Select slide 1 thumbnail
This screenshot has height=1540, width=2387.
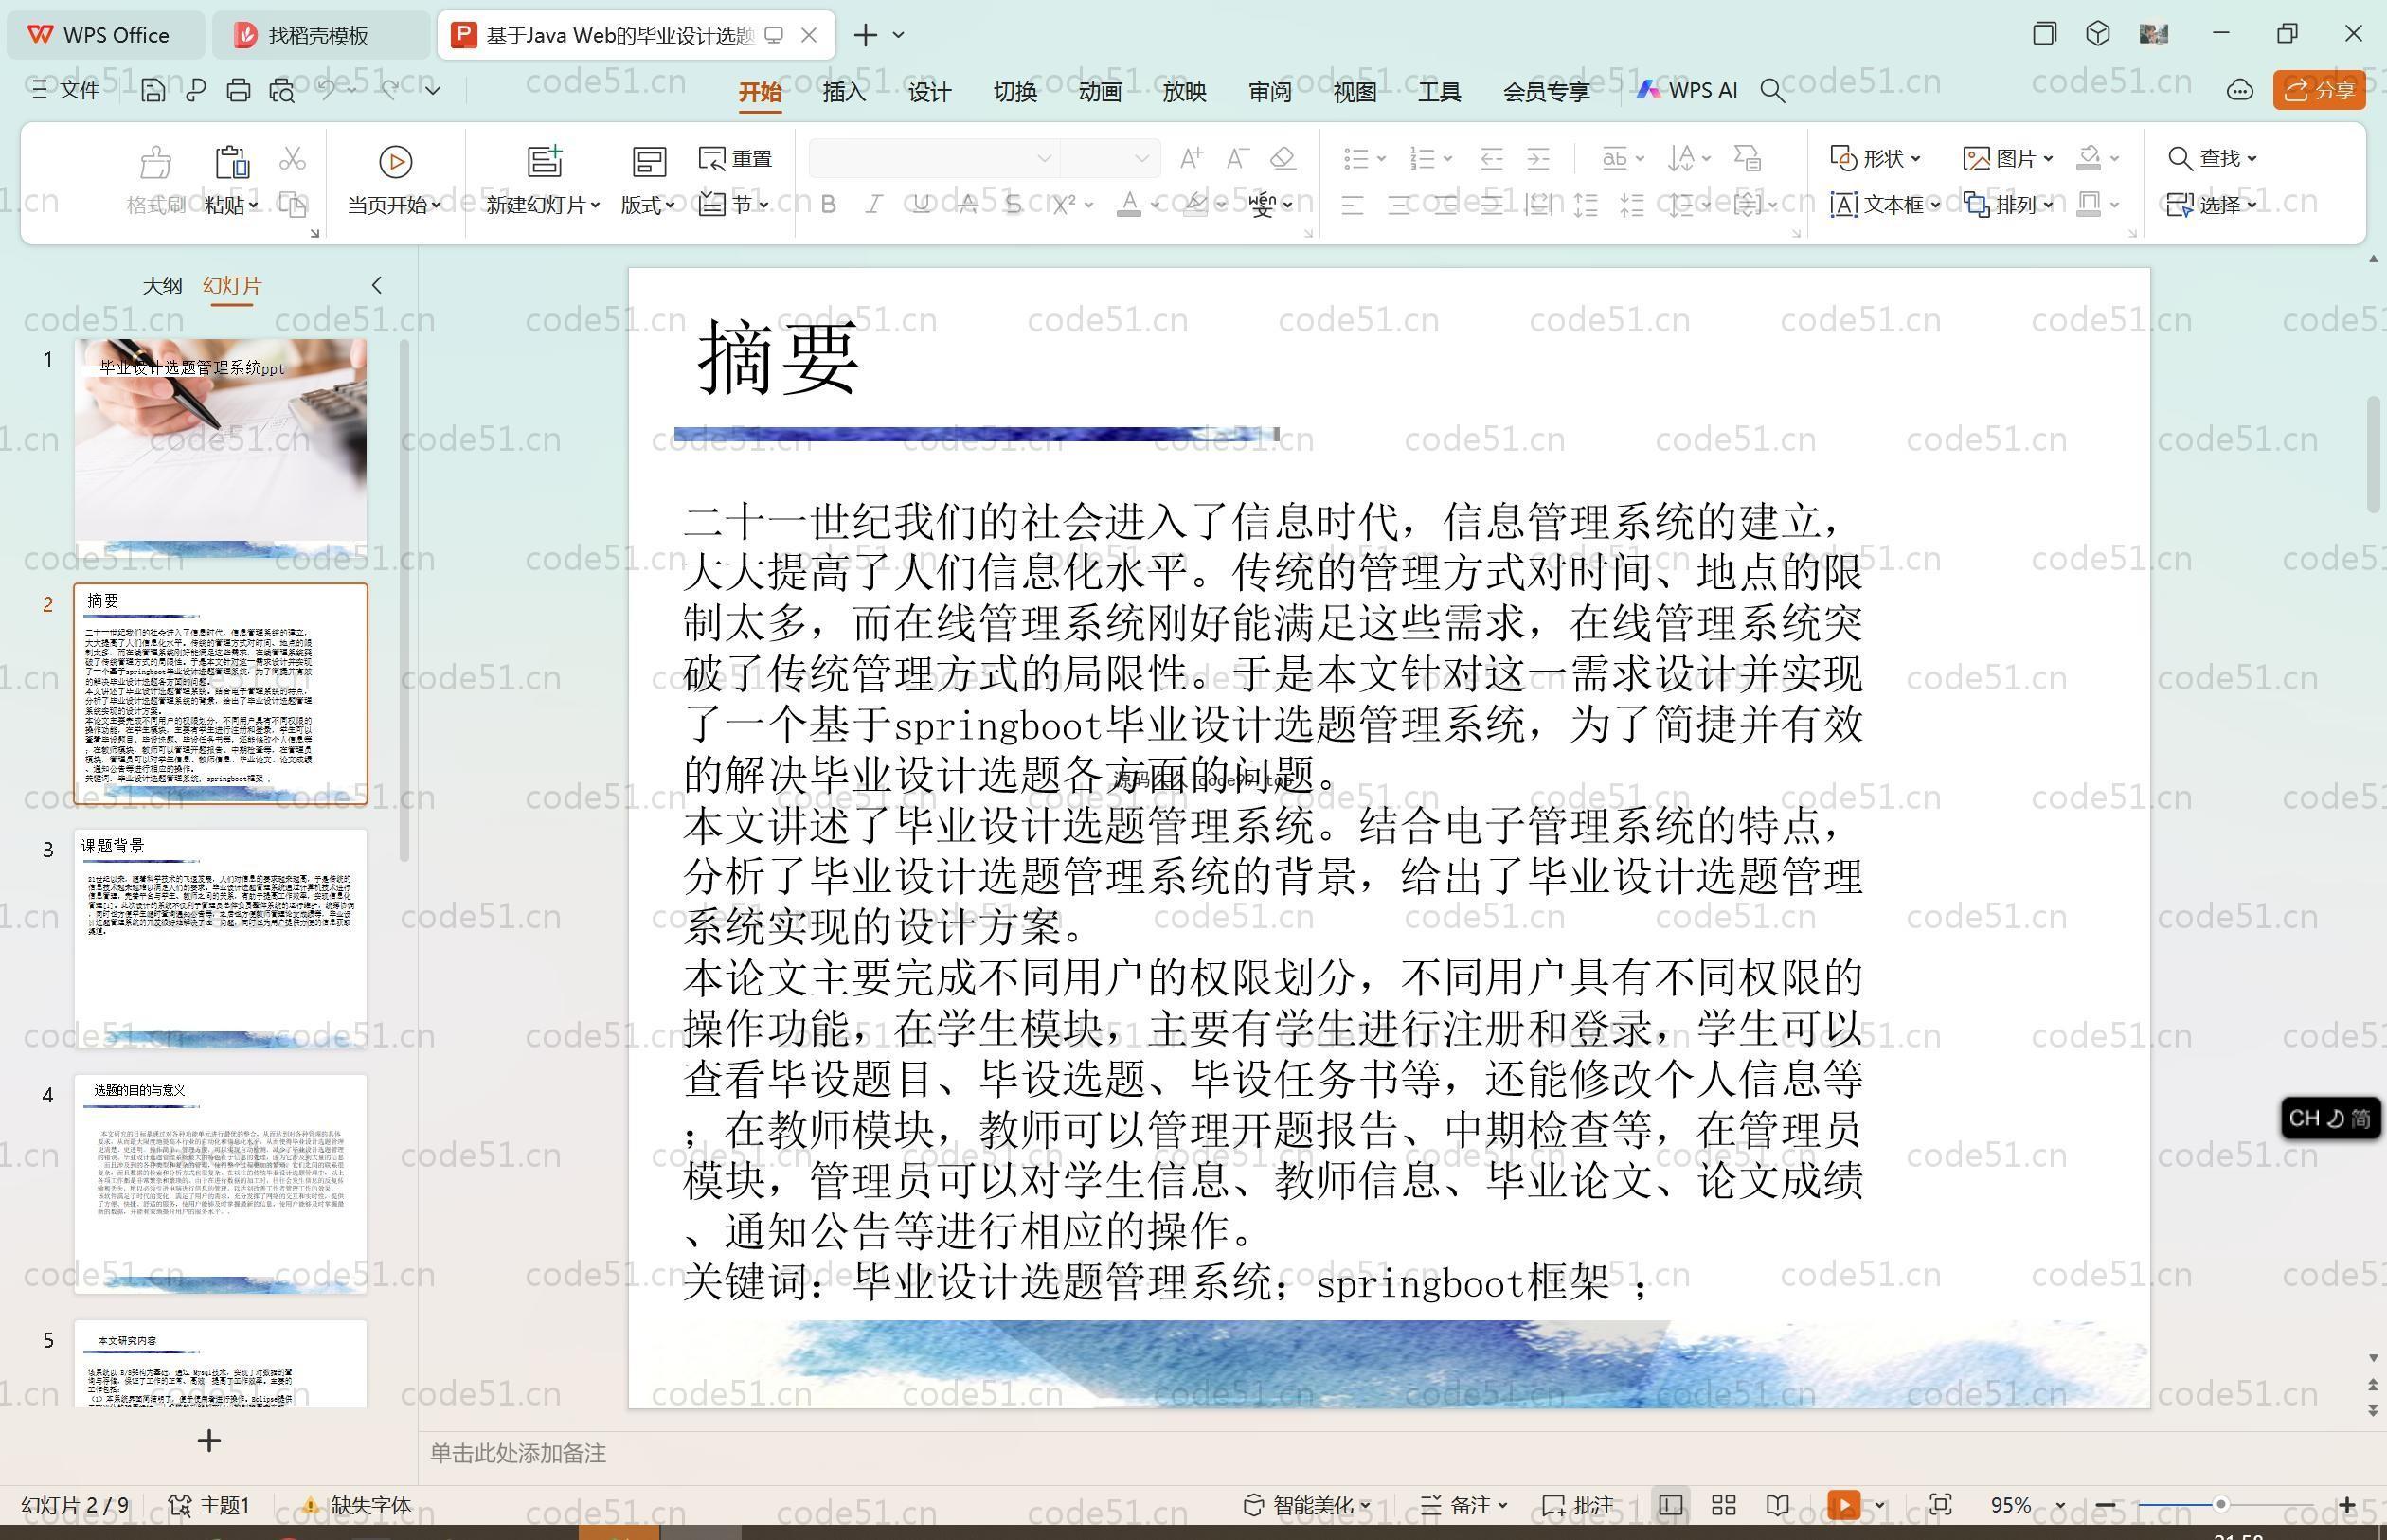(x=221, y=448)
